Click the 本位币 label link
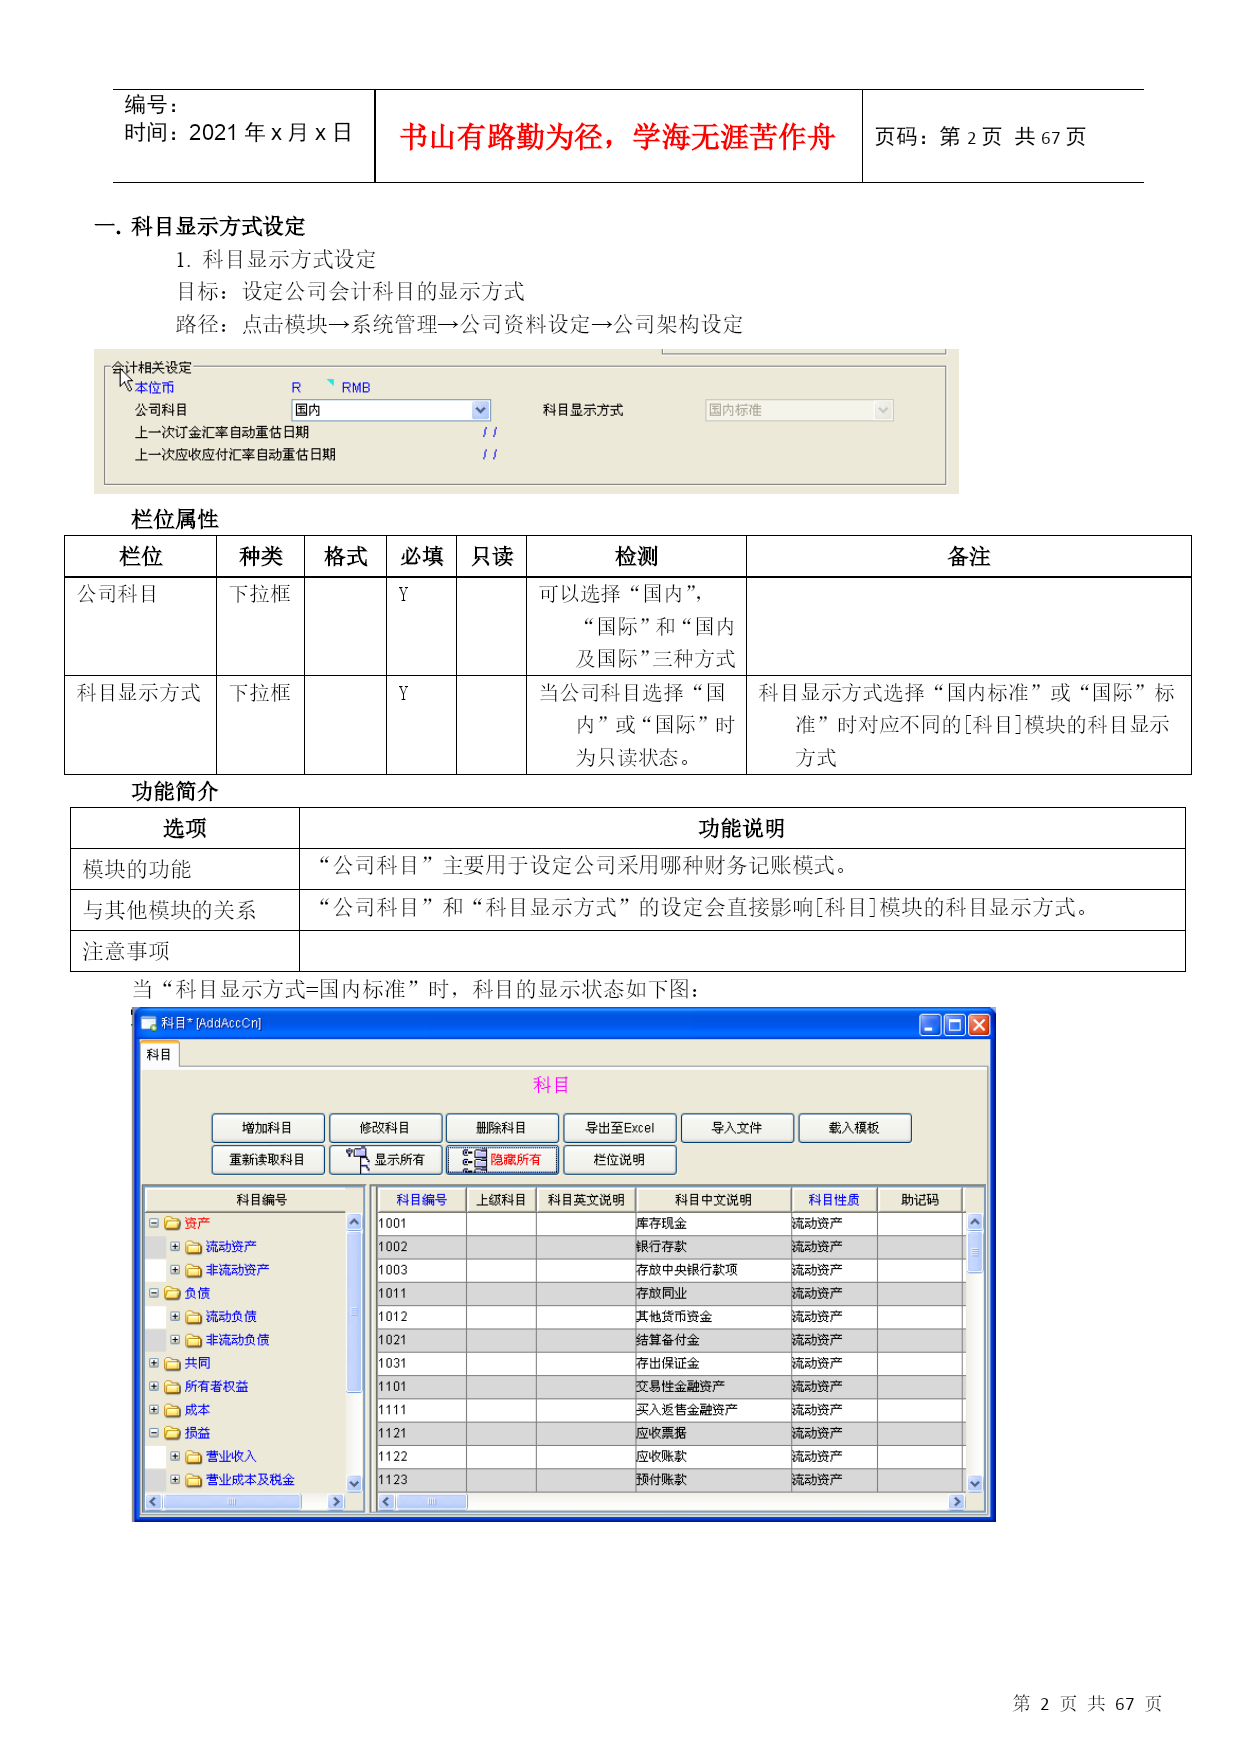1241x1754 pixels. click(x=154, y=388)
